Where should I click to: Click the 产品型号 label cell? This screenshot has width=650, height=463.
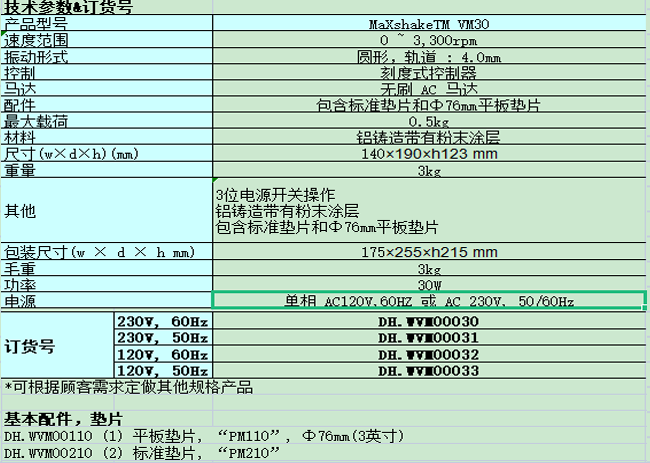pyautogui.click(x=107, y=23)
